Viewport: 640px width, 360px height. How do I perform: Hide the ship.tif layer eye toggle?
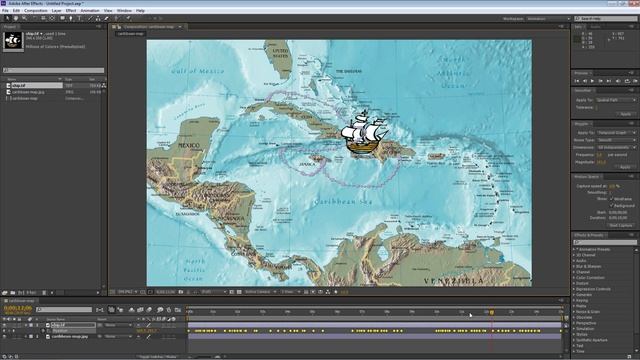tap(4, 325)
